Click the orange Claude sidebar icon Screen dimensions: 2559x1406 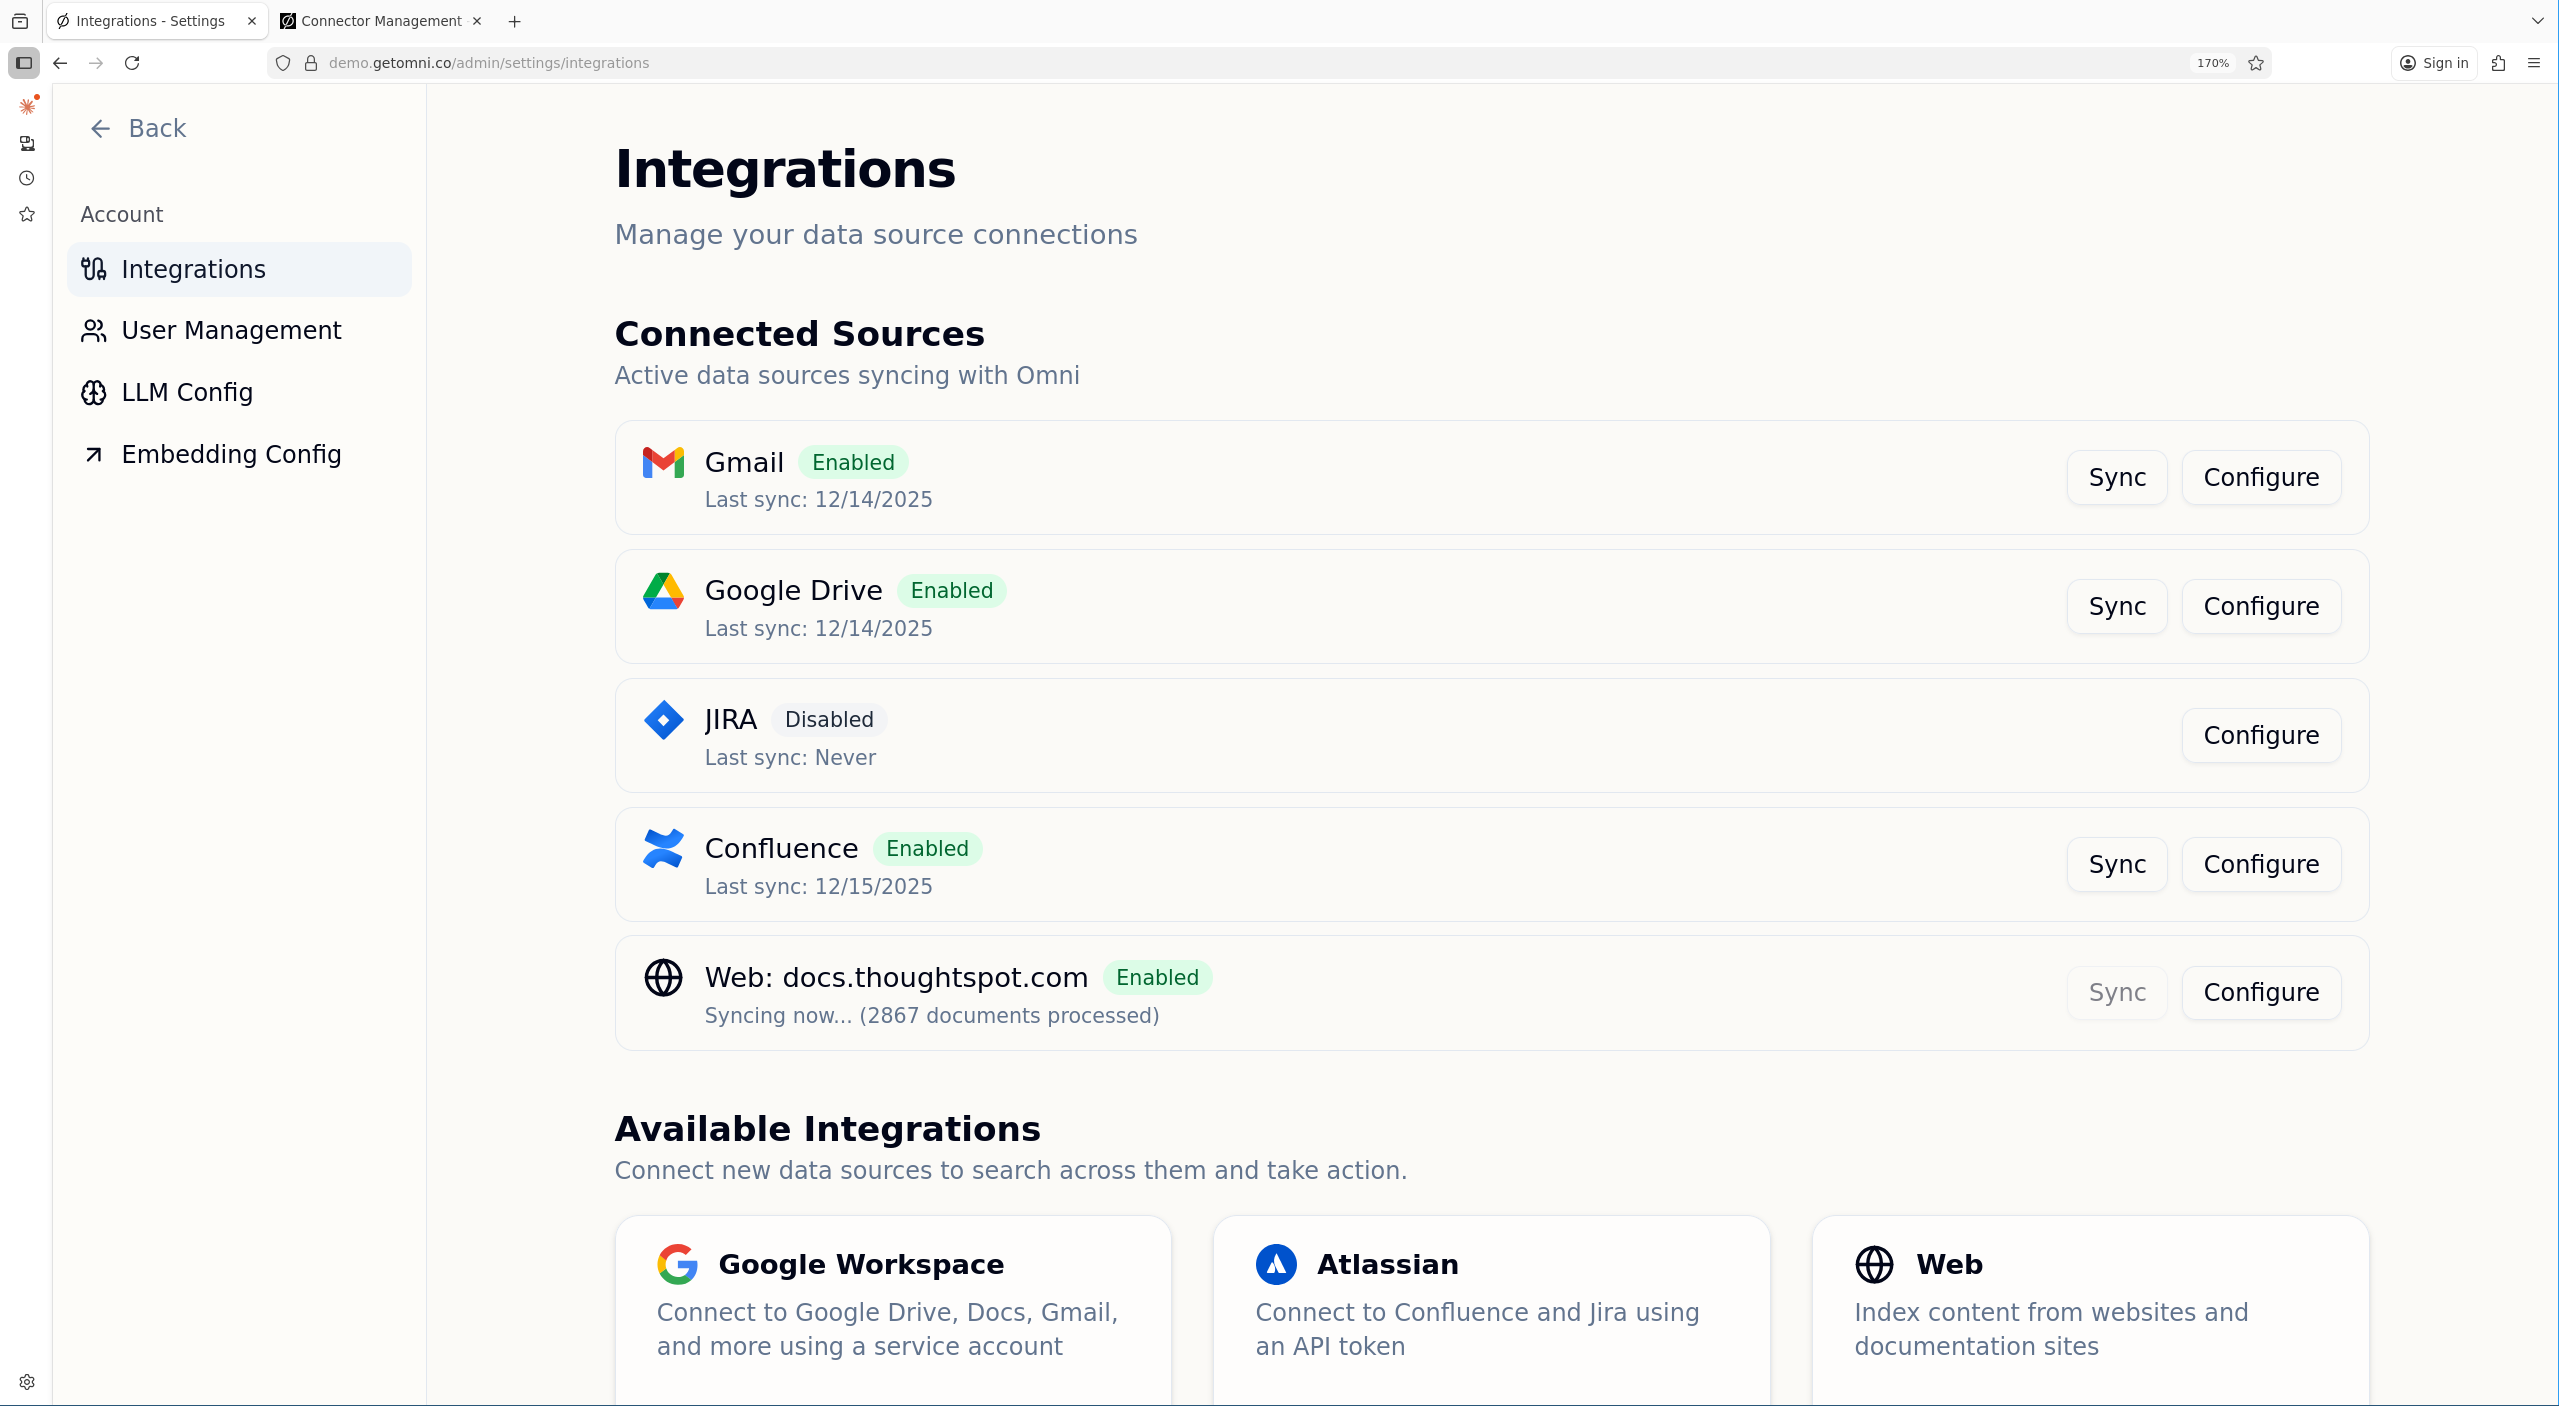27,106
